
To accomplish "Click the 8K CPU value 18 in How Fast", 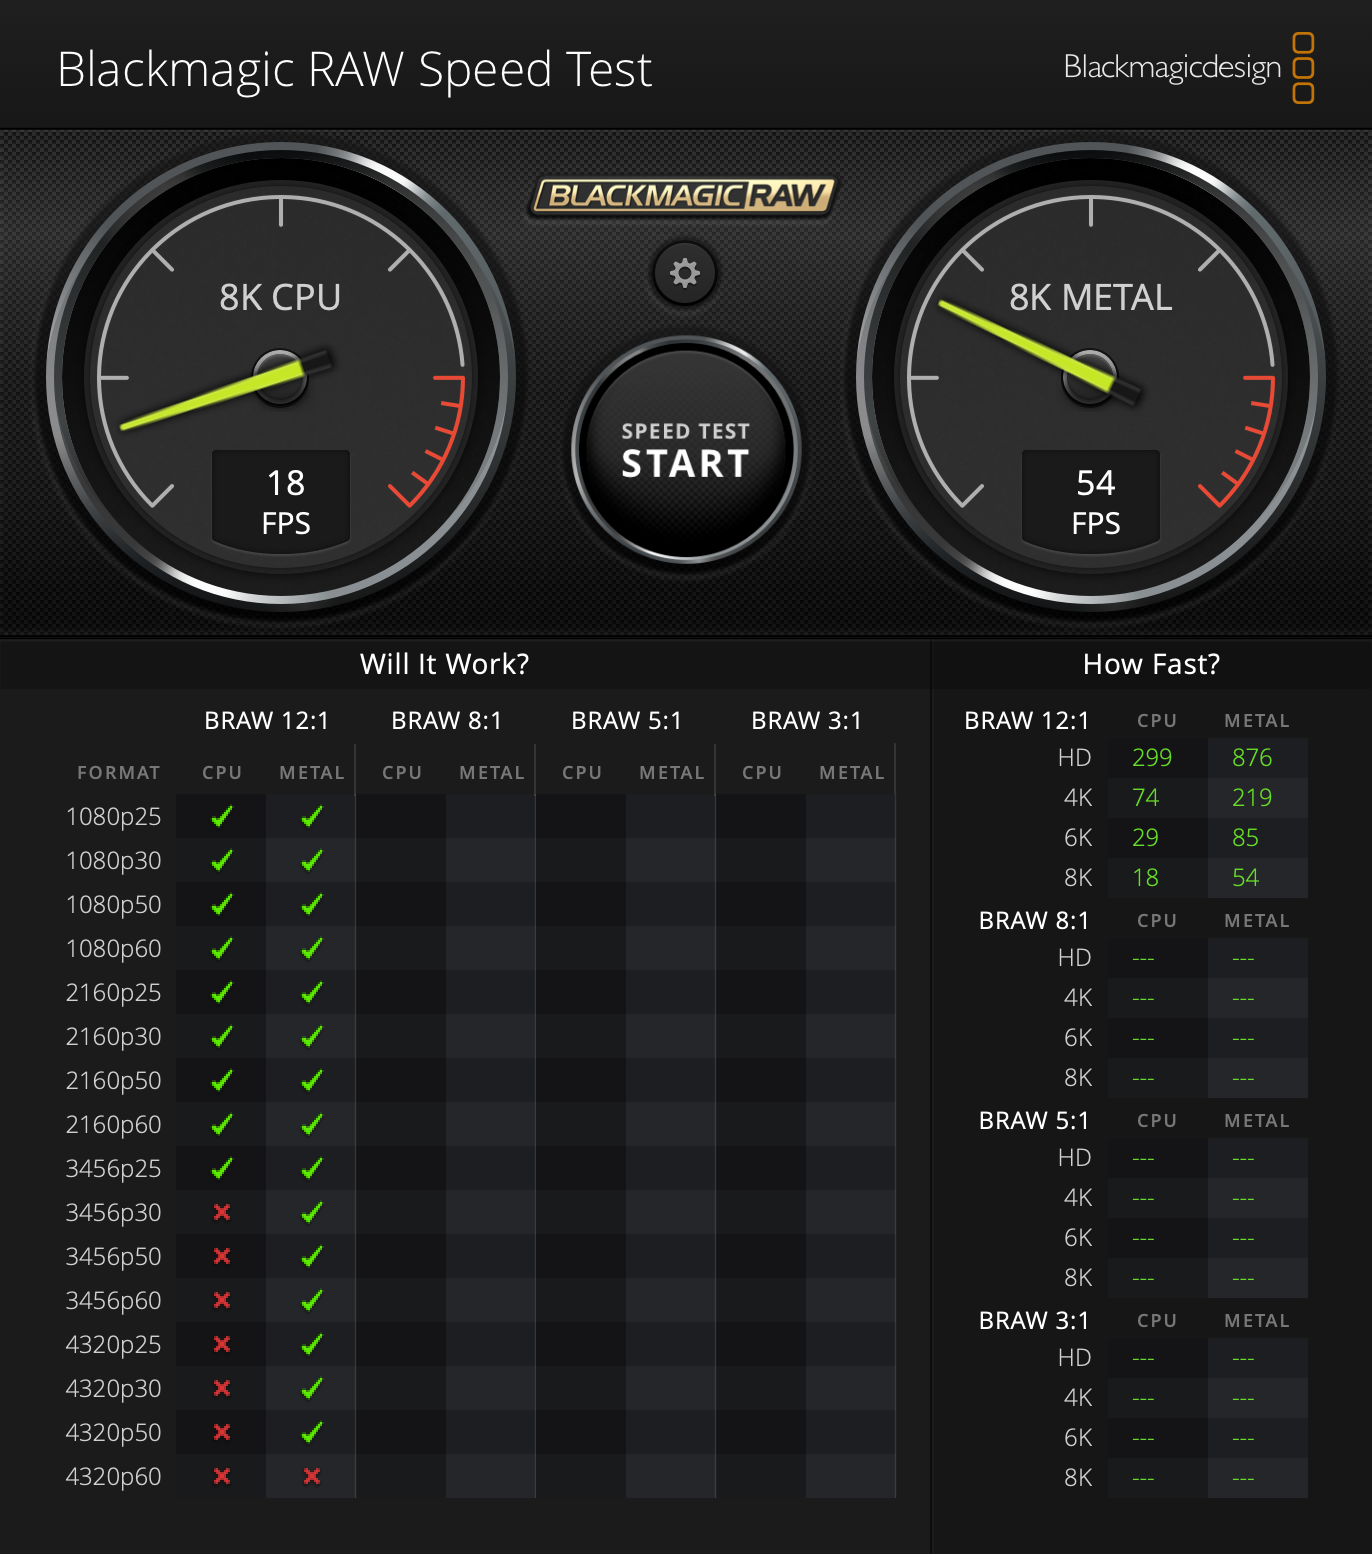I will click(x=1146, y=878).
